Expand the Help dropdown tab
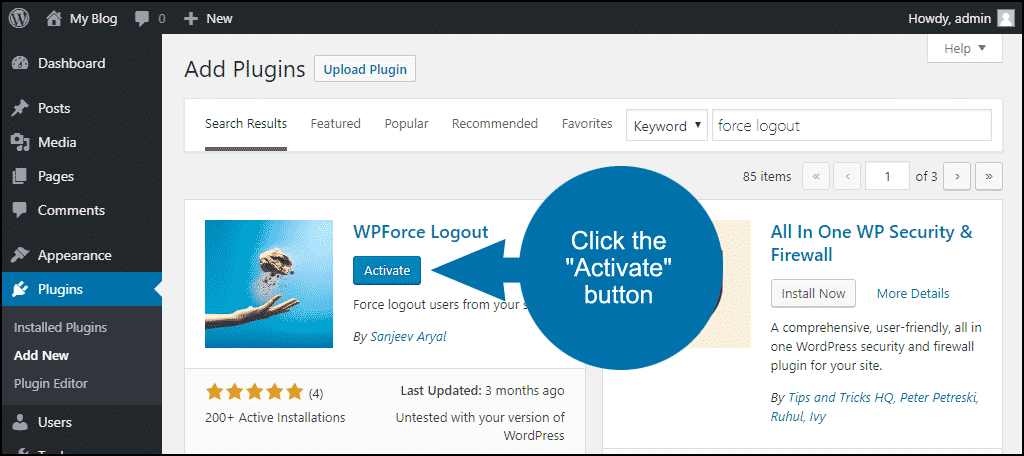This screenshot has width=1024, height=456. [965, 48]
